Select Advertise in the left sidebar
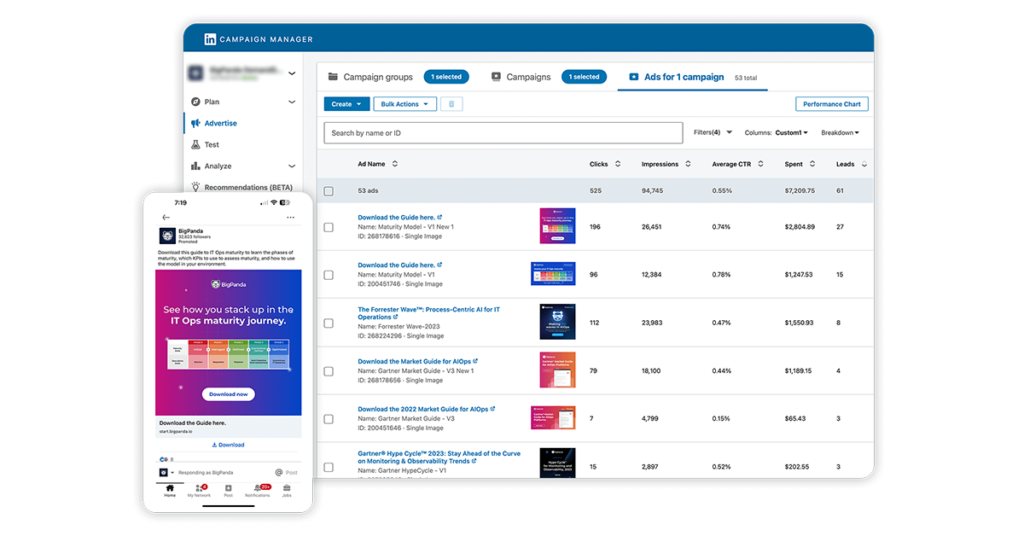 220,123
